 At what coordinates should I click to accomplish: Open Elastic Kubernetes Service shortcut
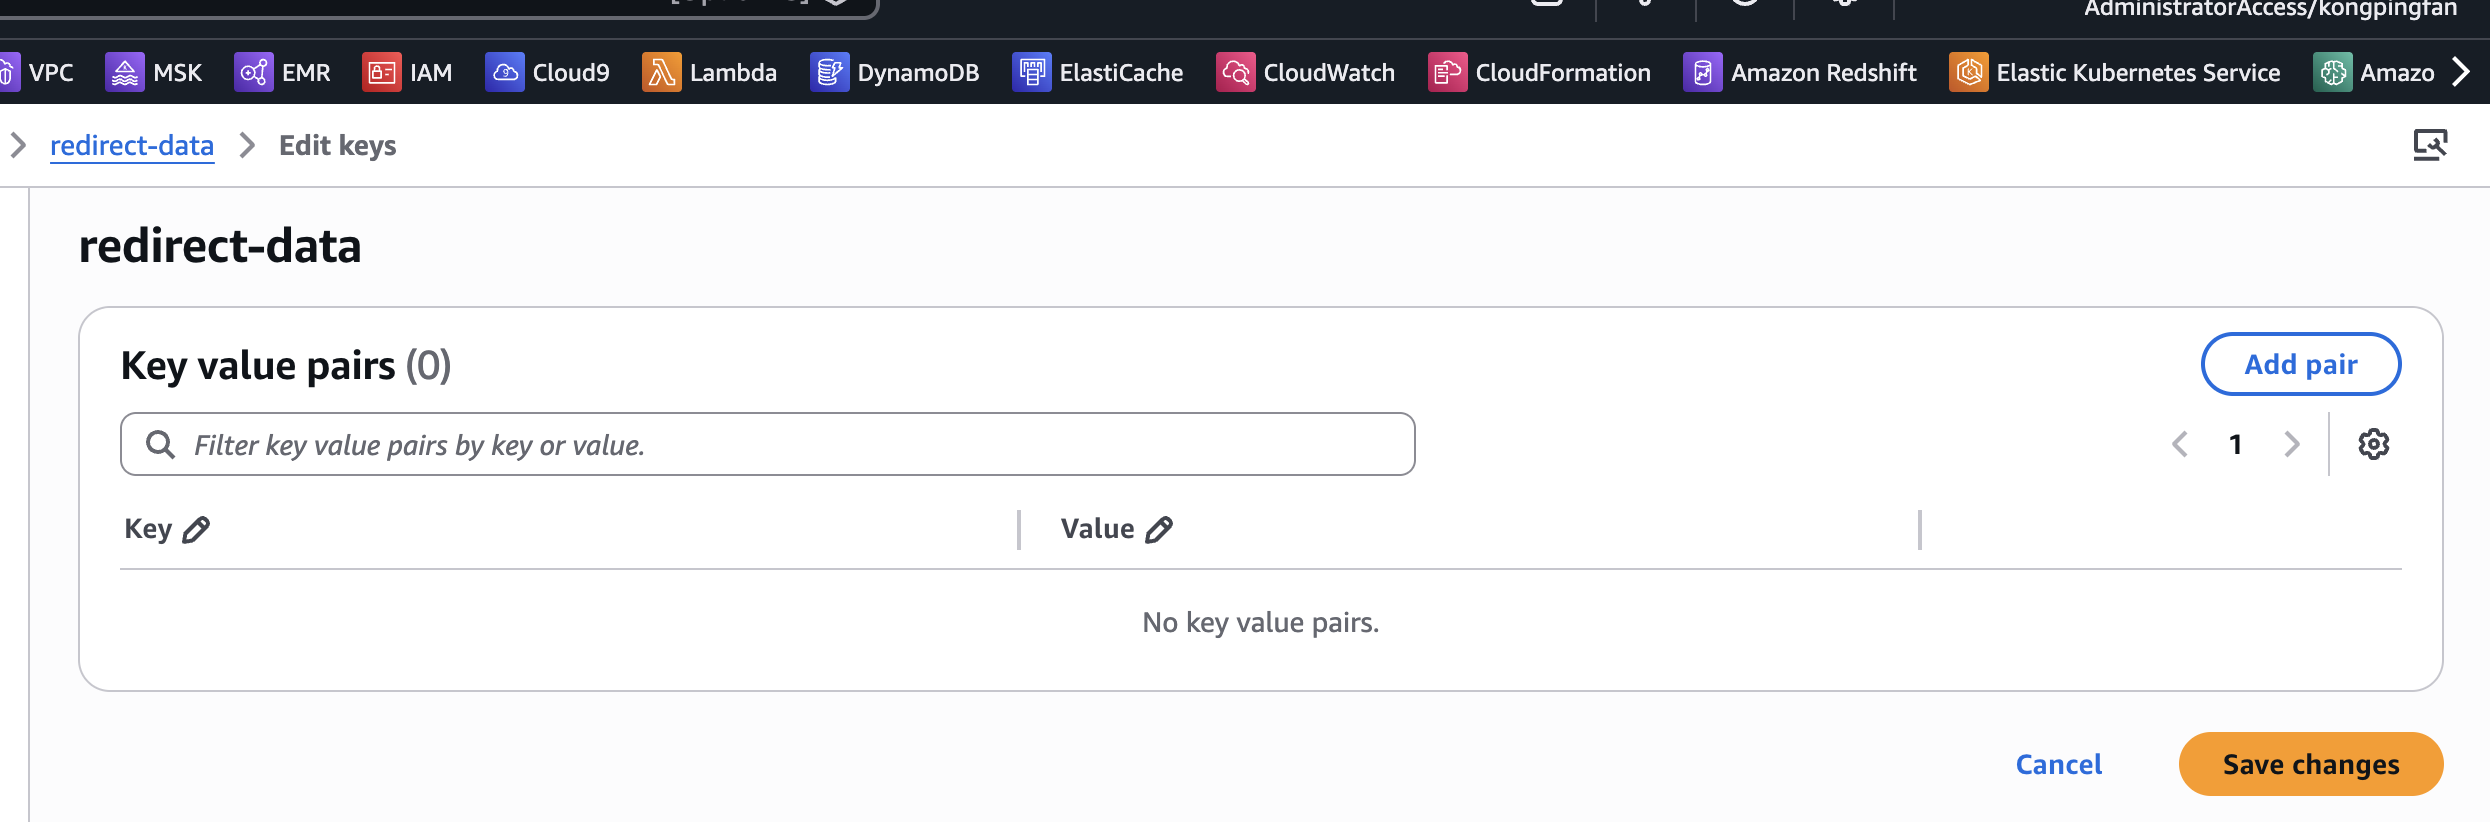click(x=1968, y=73)
